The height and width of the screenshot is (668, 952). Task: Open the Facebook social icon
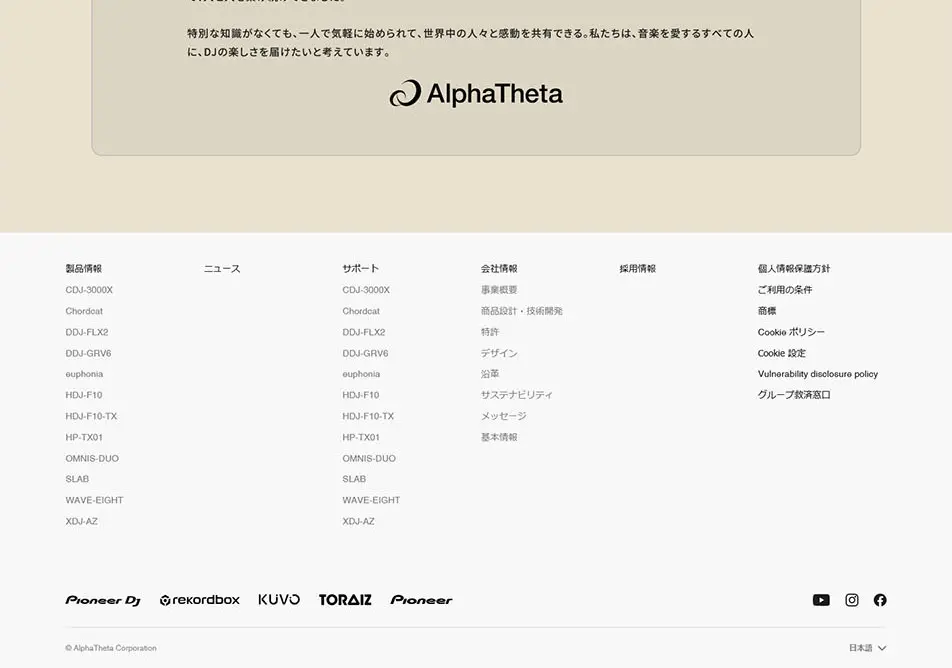pos(880,600)
